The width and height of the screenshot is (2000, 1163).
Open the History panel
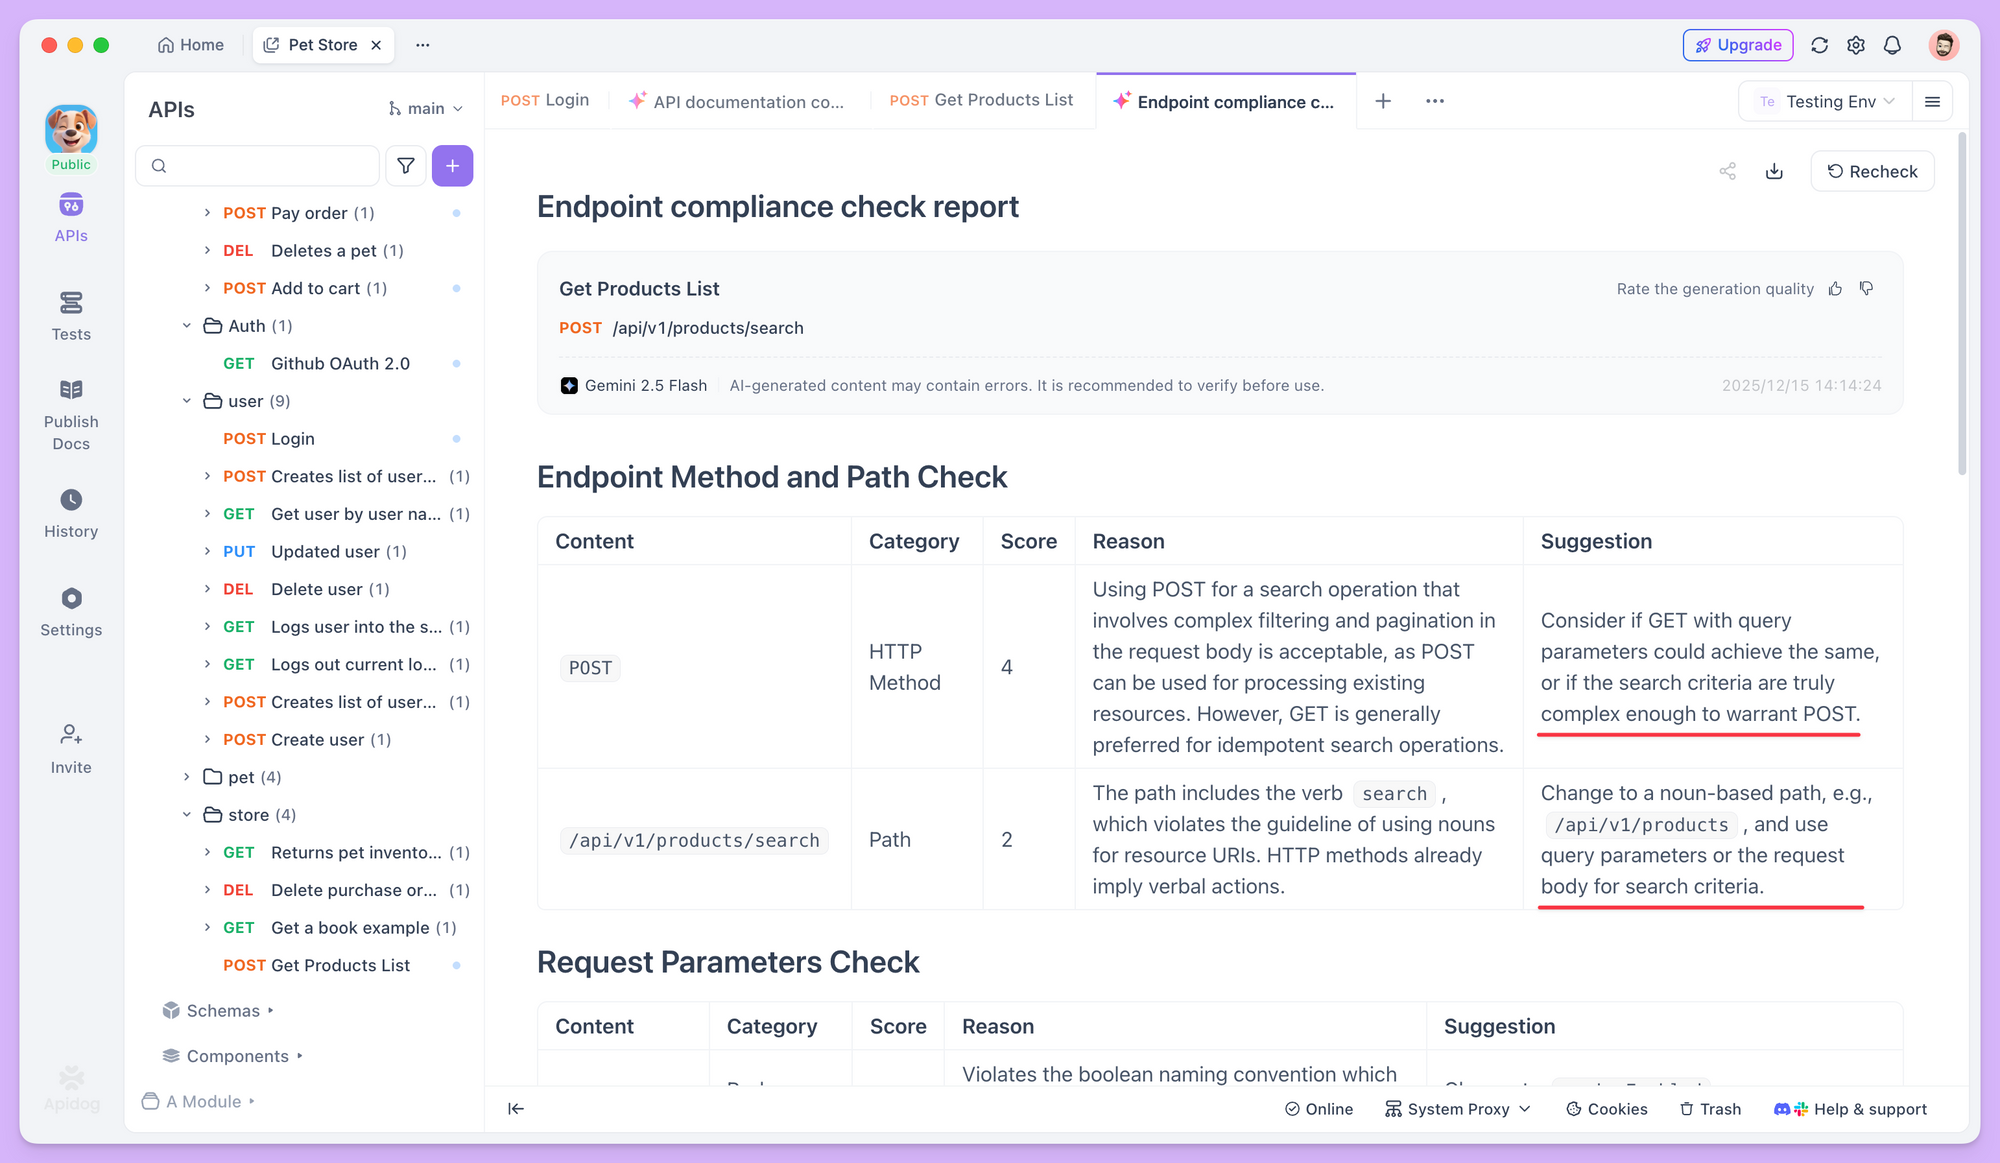pyautogui.click(x=70, y=512)
